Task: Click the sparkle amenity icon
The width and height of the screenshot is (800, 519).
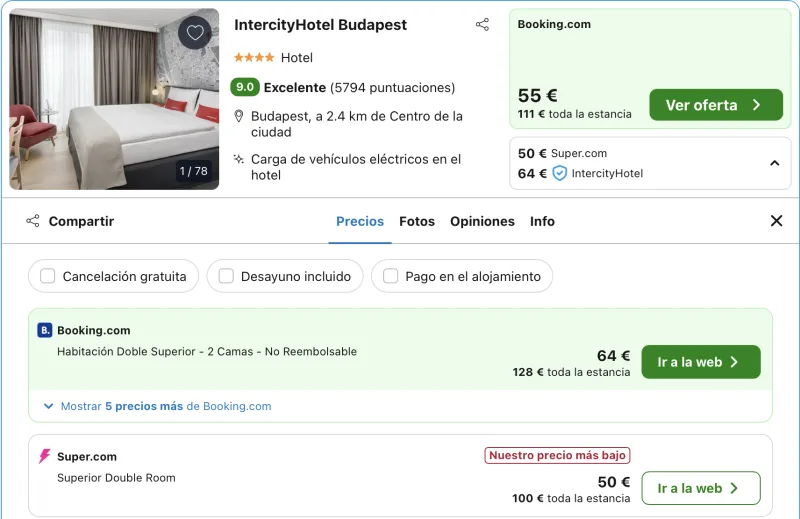Action: click(x=238, y=159)
